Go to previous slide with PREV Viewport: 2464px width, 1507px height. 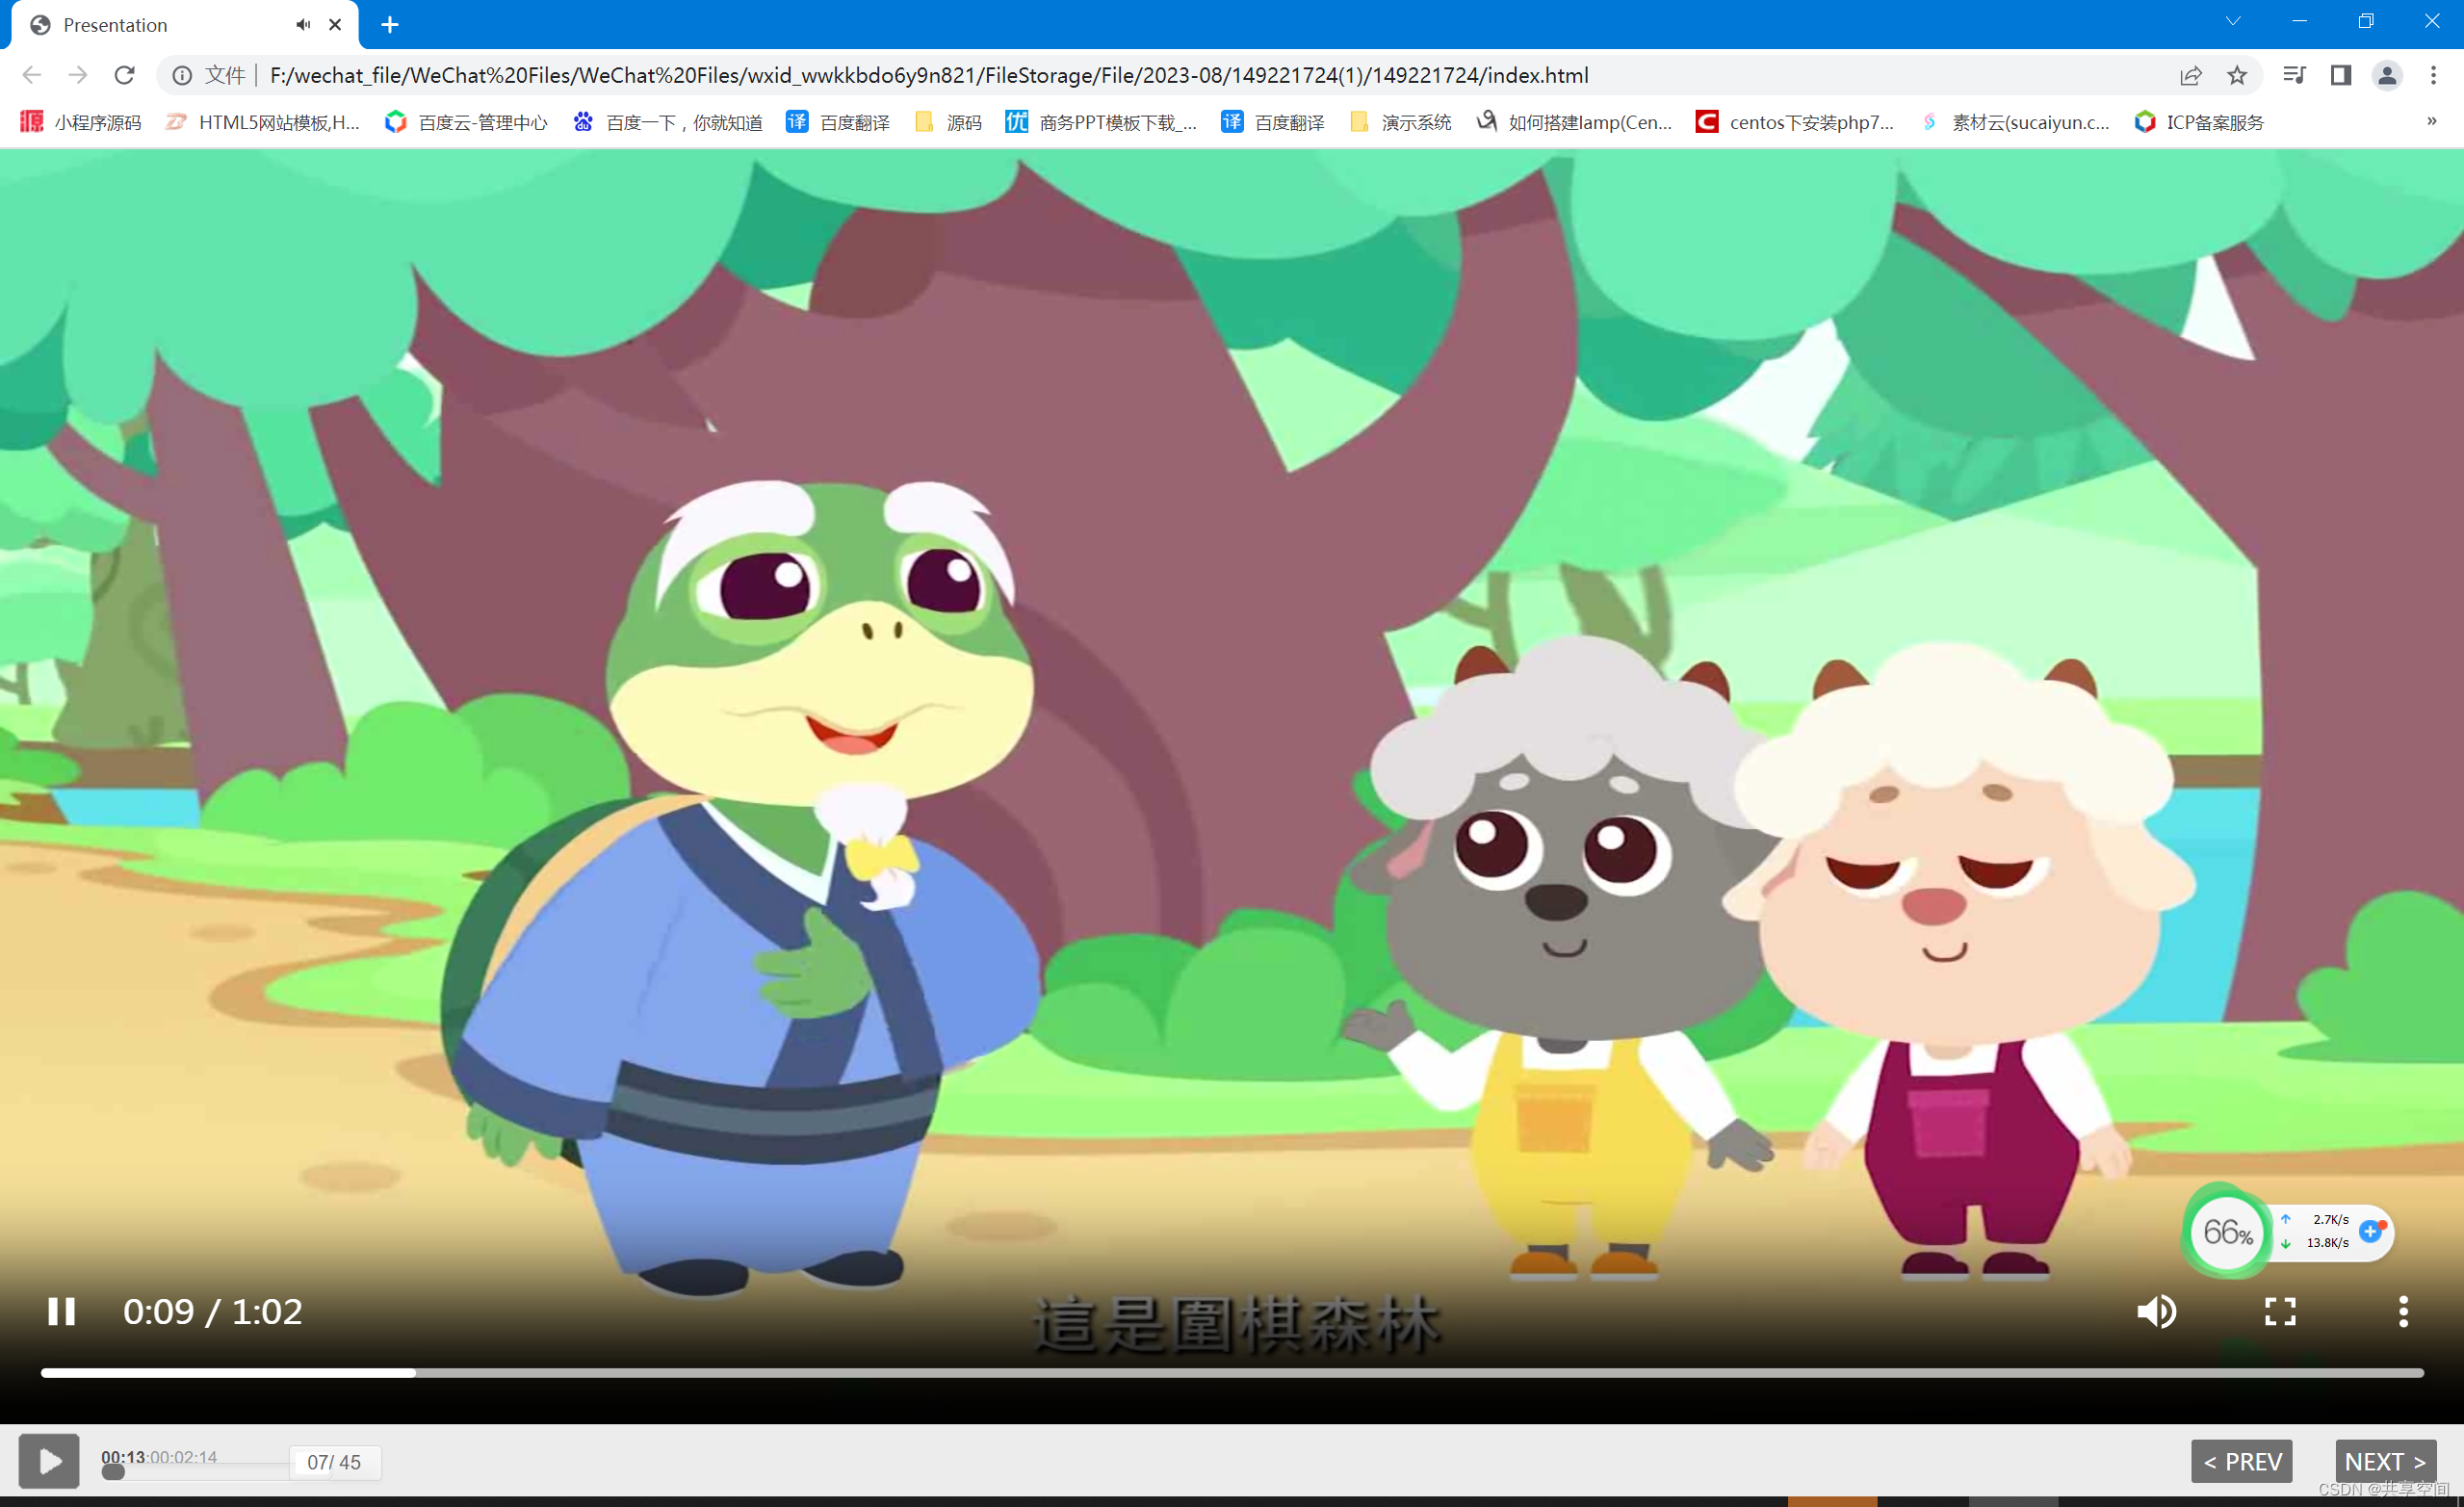click(2241, 1461)
